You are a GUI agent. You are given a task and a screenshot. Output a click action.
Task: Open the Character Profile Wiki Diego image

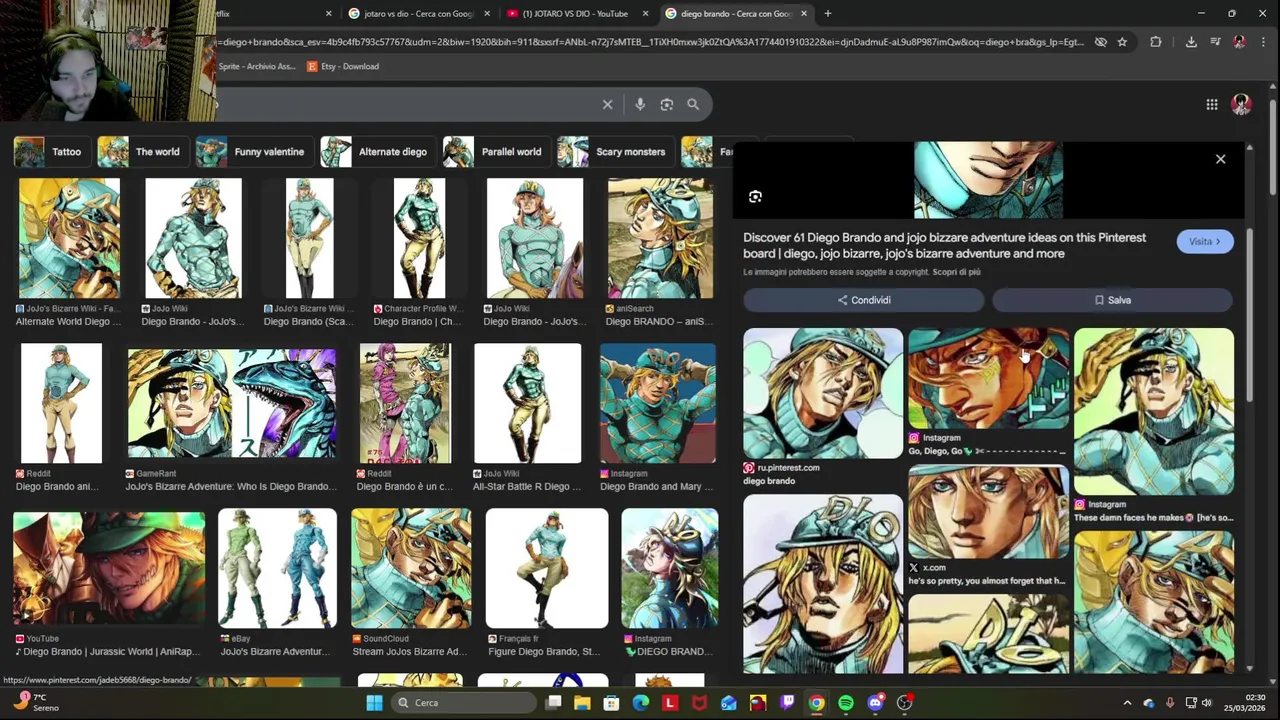[419, 238]
